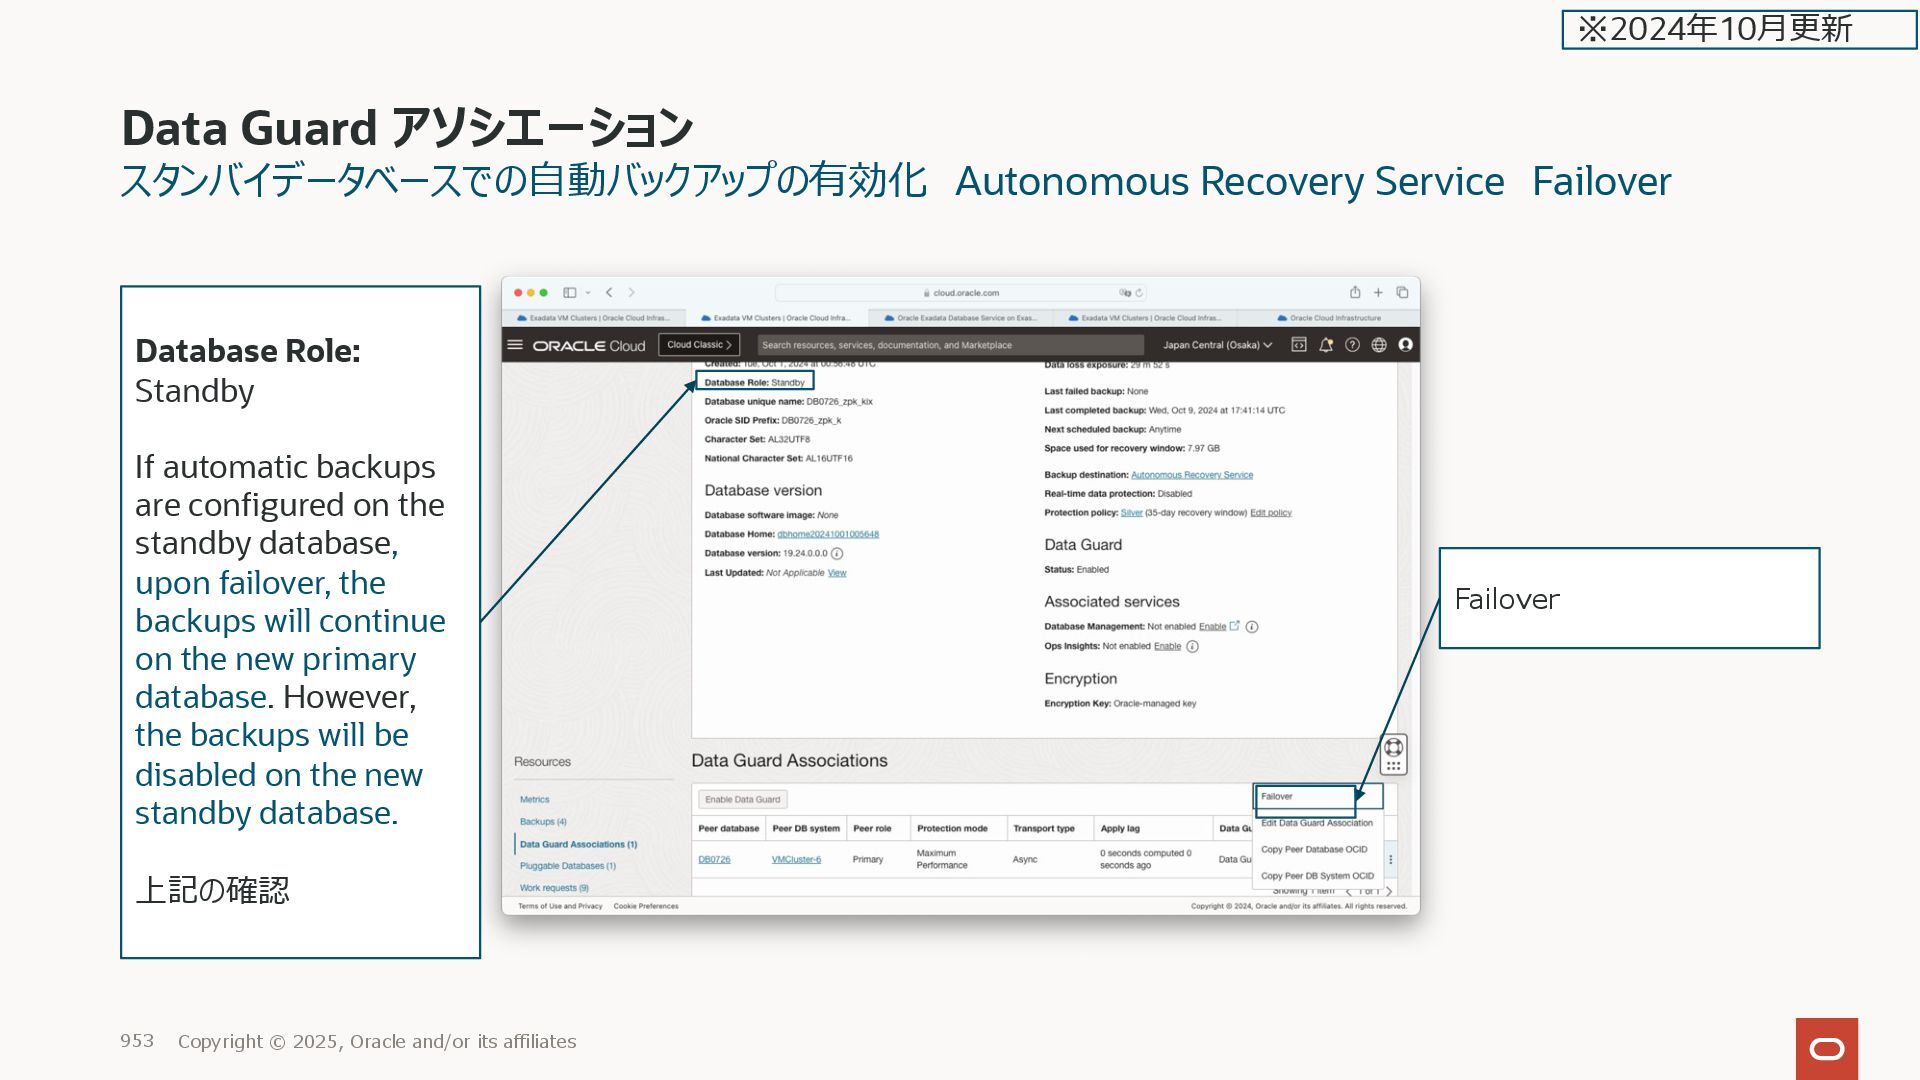The width and height of the screenshot is (1920, 1080).
Task: Open the VMCluster-6 peer DB system link
Action: pyautogui.click(x=796, y=860)
